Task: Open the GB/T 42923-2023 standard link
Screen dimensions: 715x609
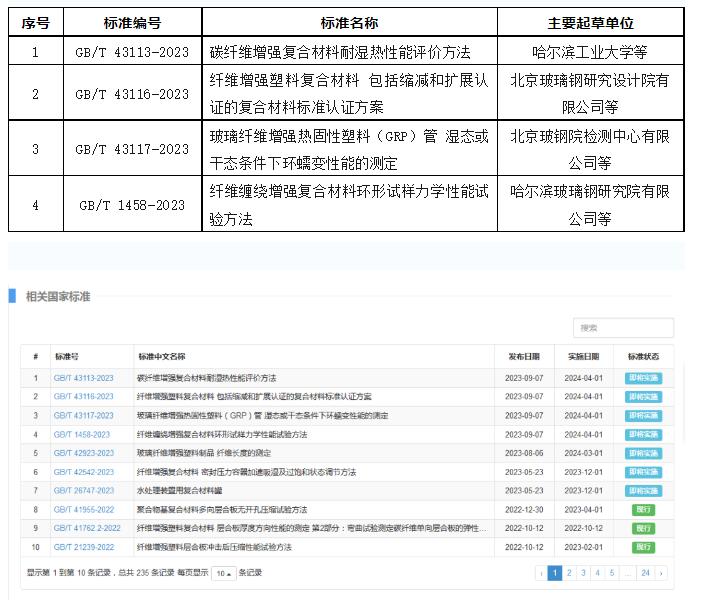Action: [x=84, y=453]
